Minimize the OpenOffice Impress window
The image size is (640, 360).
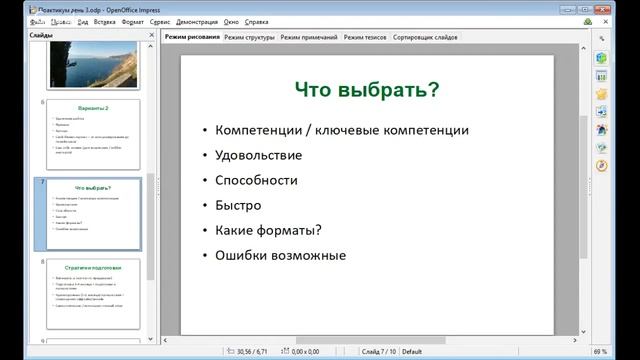click(x=567, y=9)
